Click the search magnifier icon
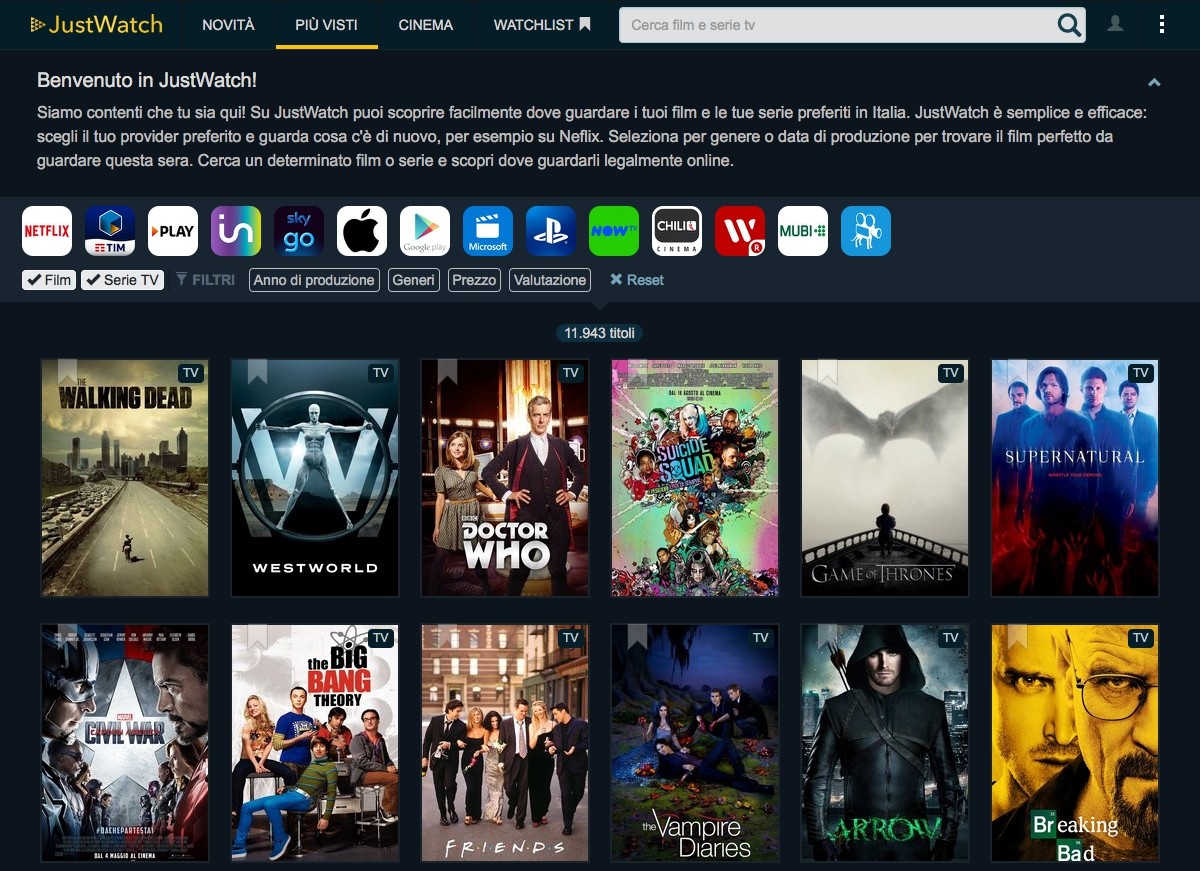The width and height of the screenshot is (1200, 871). [1069, 25]
